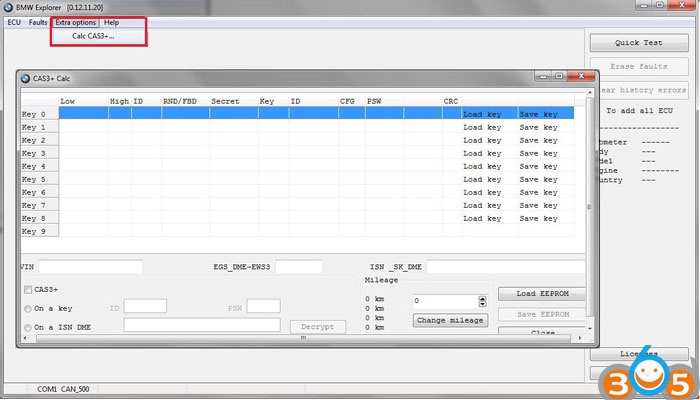Open the ECU menu

[x=14, y=22]
